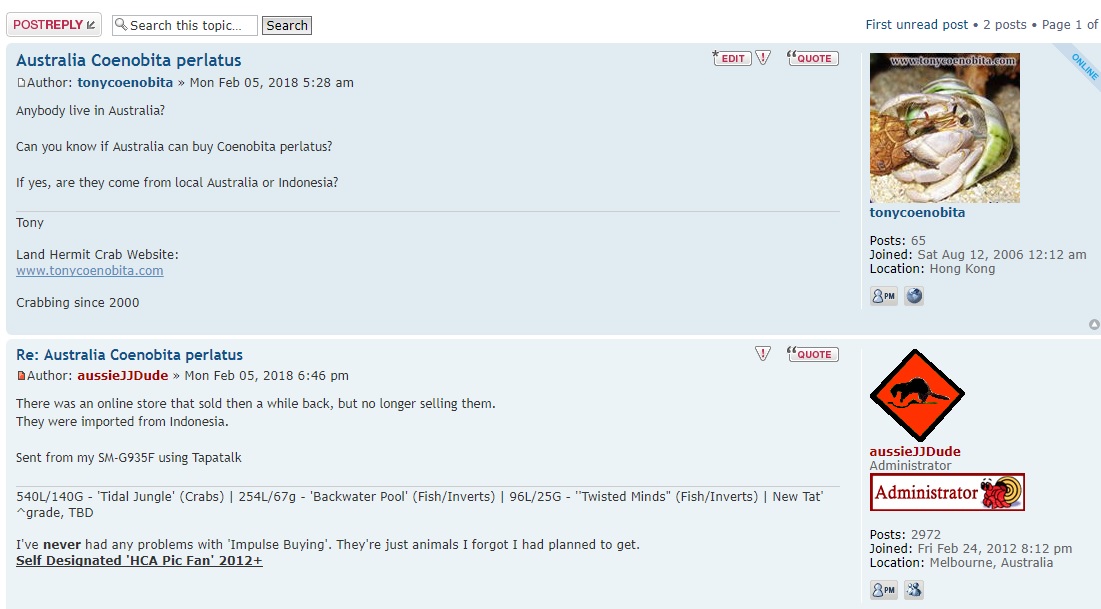Focus the 'Search this topic' input field
The image size is (1101, 609).
point(191,25)
